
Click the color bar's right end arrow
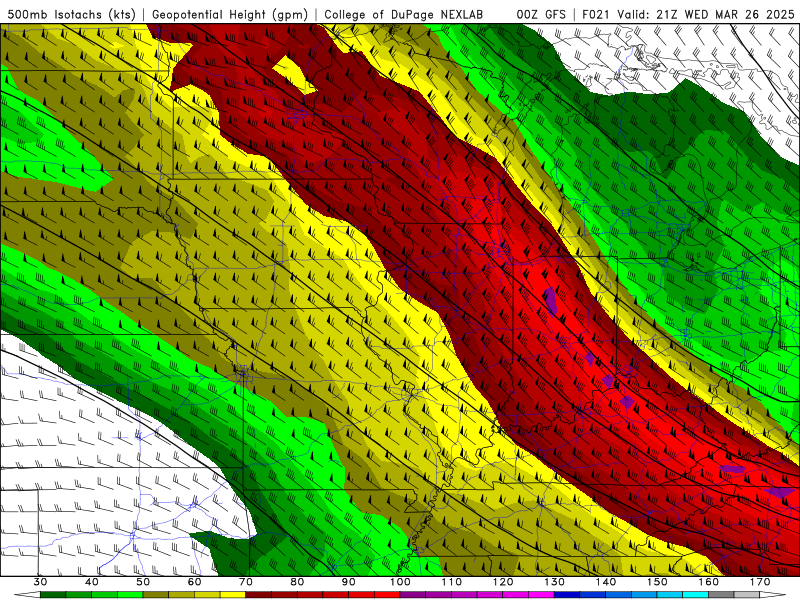pos(772,595)
